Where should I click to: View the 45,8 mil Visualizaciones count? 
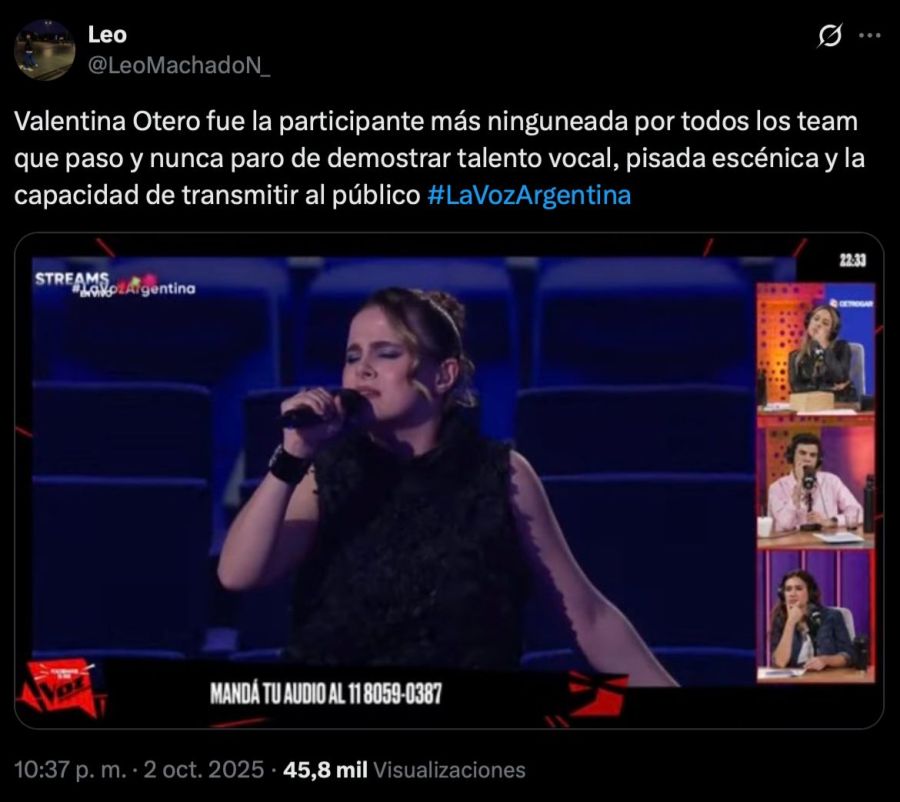click(404, 770)
